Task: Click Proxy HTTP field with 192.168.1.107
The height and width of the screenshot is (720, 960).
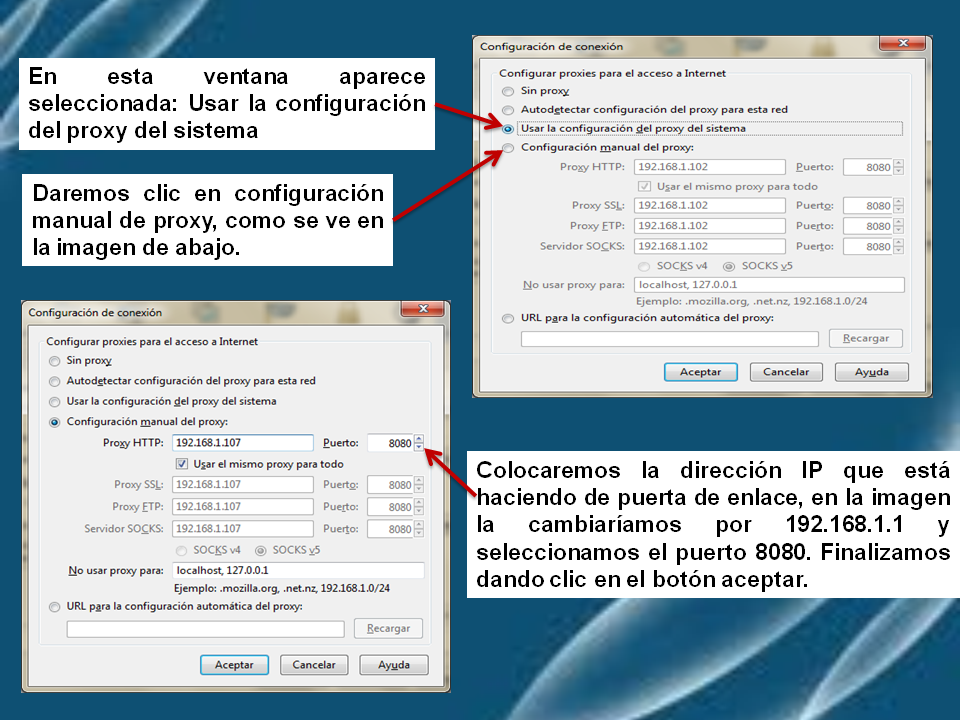Action: [242, 443]
